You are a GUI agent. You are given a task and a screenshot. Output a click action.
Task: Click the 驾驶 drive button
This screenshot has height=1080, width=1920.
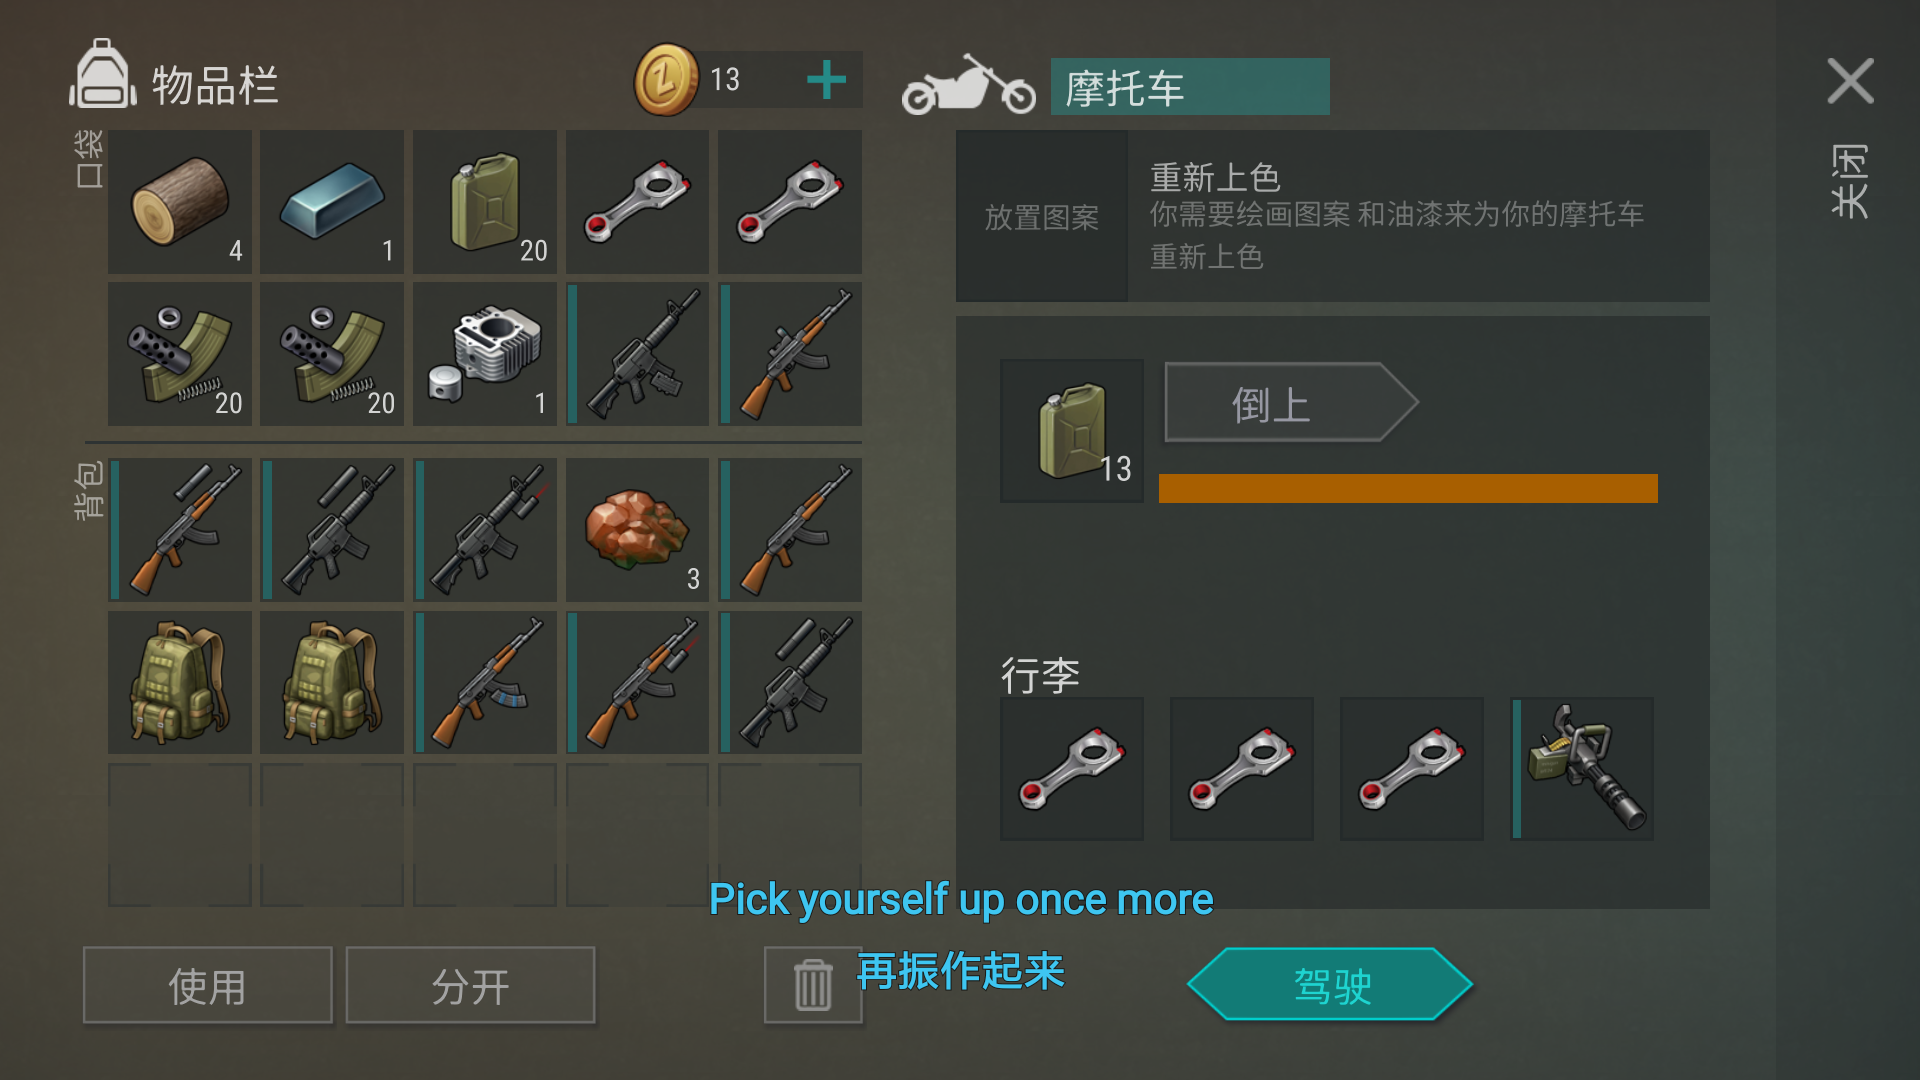point(1331,985)
